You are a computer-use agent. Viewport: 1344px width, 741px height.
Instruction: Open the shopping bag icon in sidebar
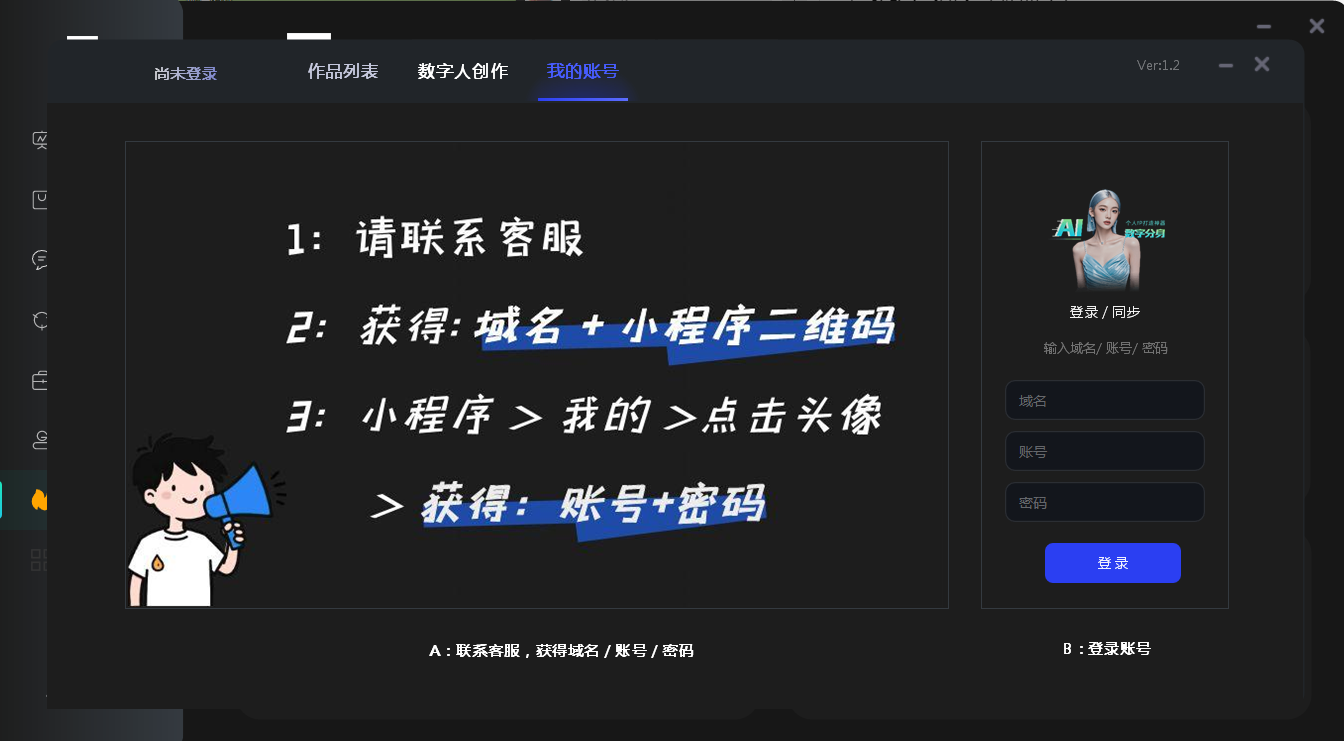click(x=40, y=200)
